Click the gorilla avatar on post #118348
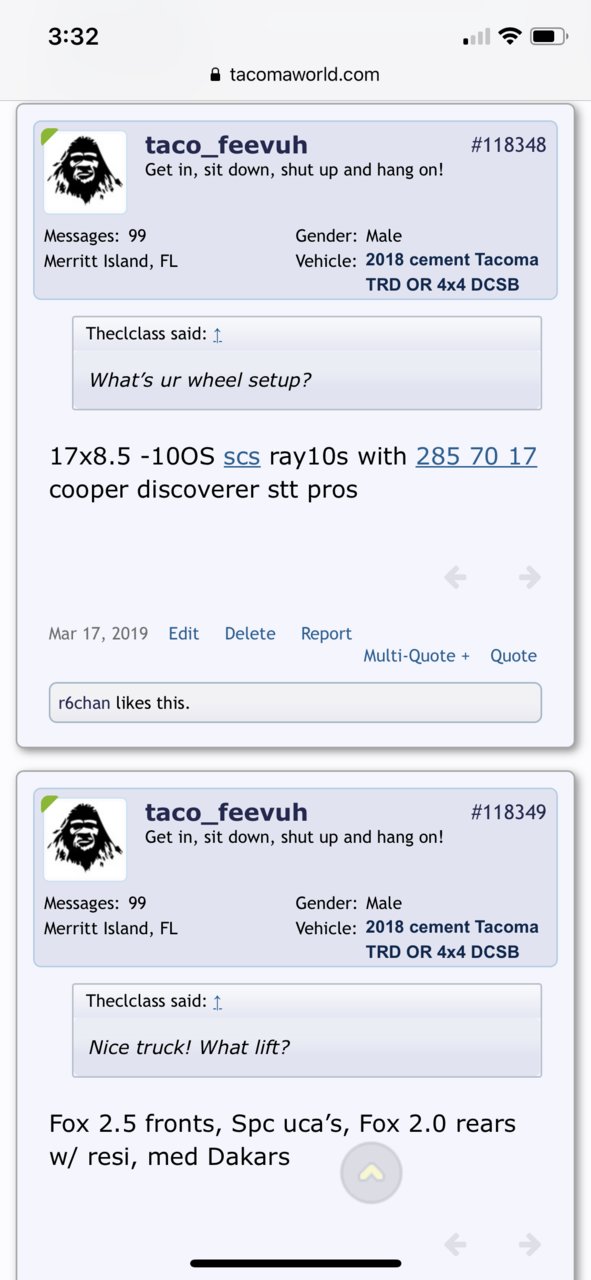 [85, 172]
